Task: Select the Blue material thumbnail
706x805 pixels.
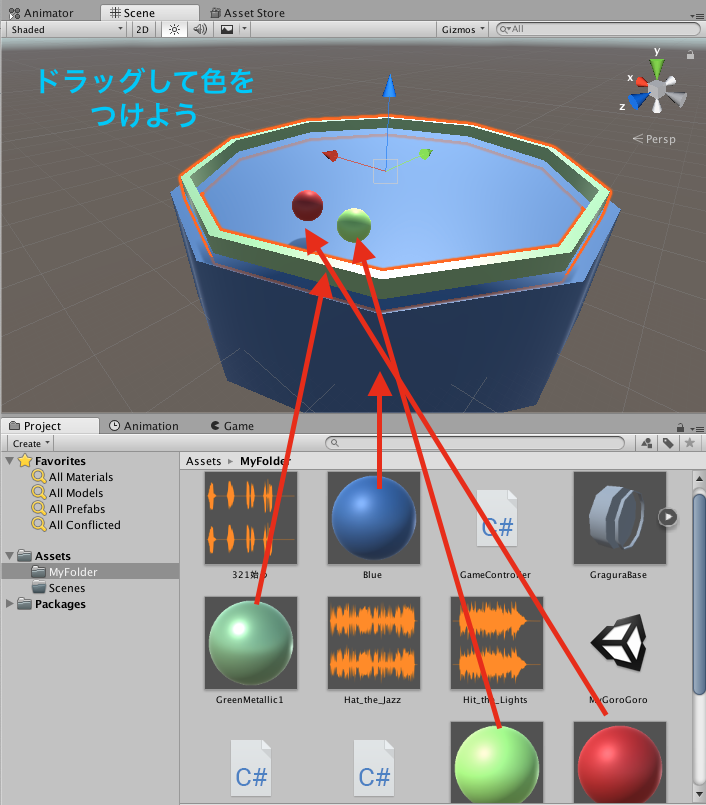Action: (373, 517)
